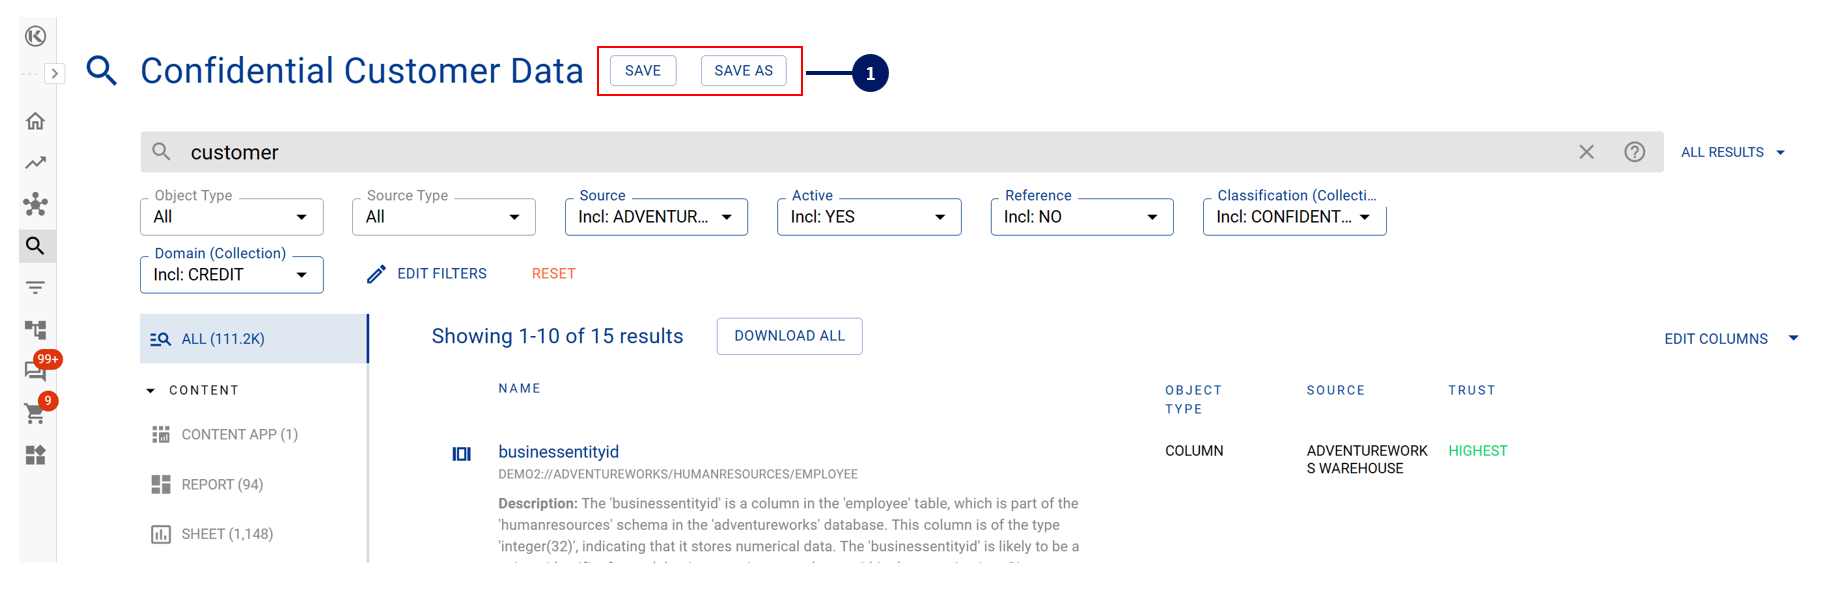The image size is (1822, 594).
Task: Click the home icon in sidebar
Action: (36, 121)
